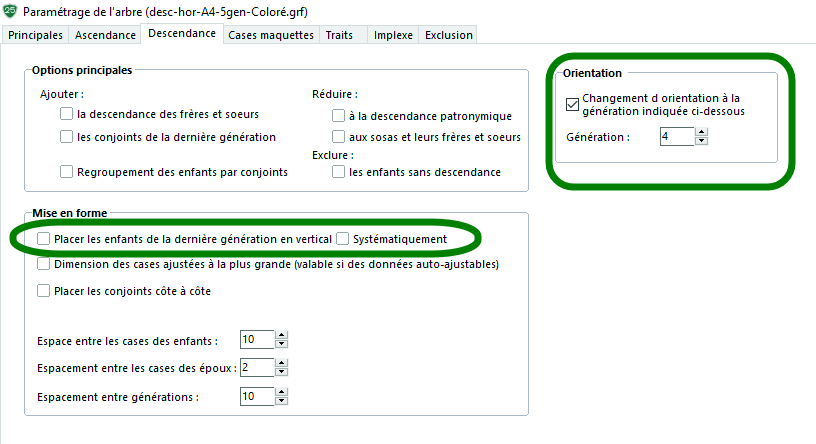Viewport: 816px width, 444px height.
Task: Check Placer les conjoints côte à côte
Action: (43, 290)
